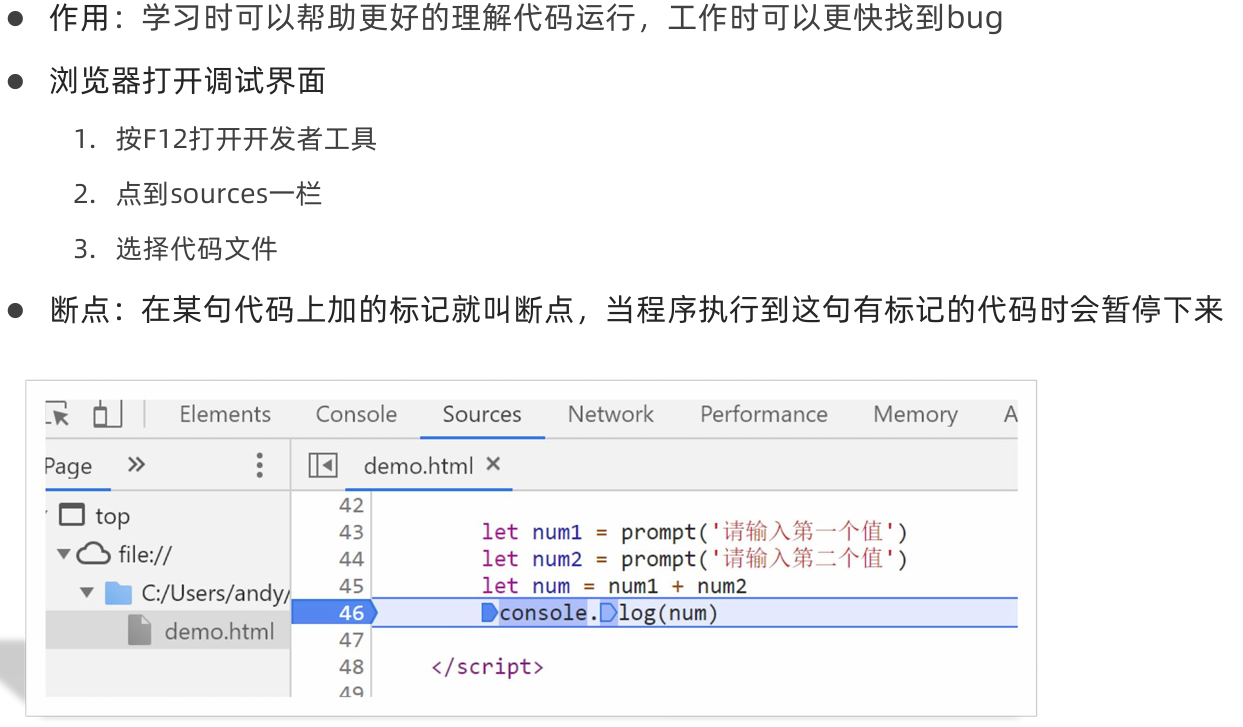Open the Elements tab
The image size is (1243, 727).
click(225, 414)
